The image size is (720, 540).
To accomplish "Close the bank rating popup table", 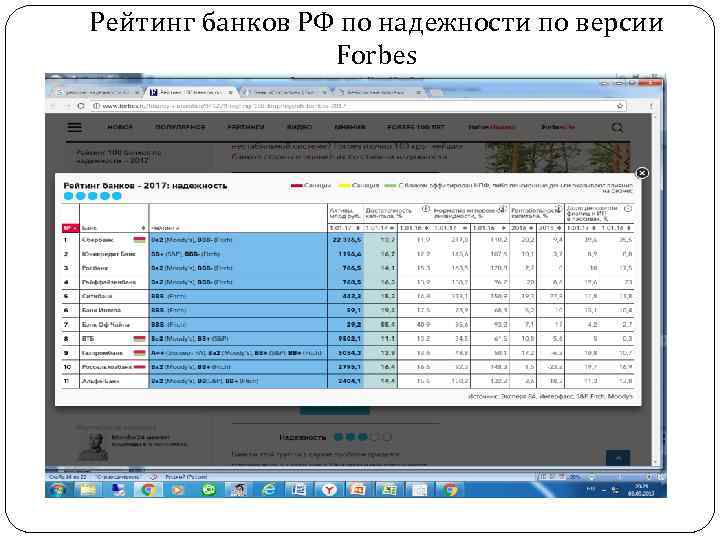I will [x=642, y=173].
